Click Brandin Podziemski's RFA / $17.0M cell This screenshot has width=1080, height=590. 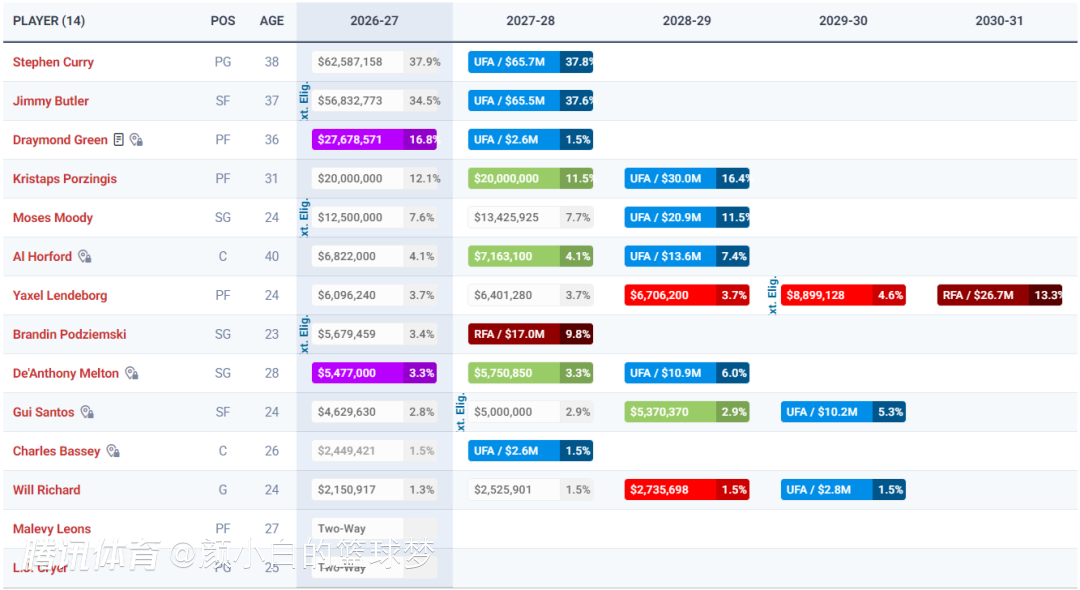coord(530,334)
